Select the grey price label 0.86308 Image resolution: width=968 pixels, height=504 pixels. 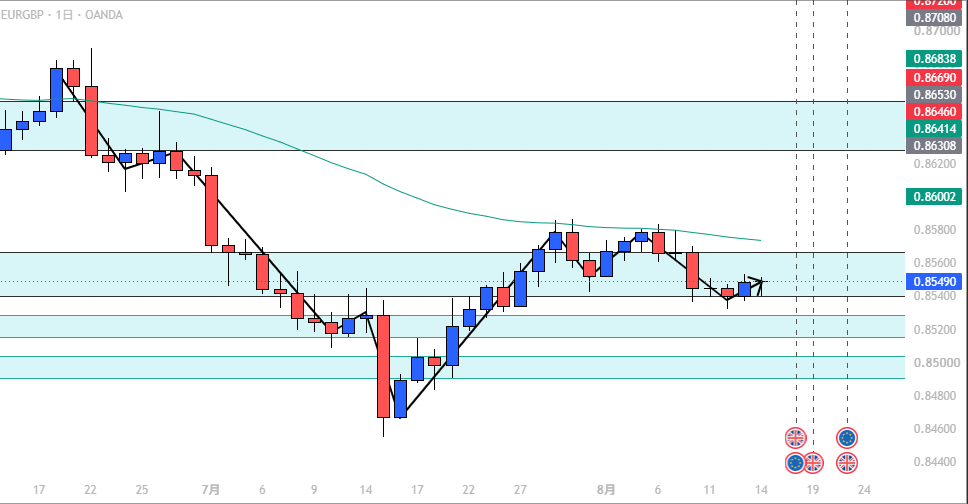point(933,146)
